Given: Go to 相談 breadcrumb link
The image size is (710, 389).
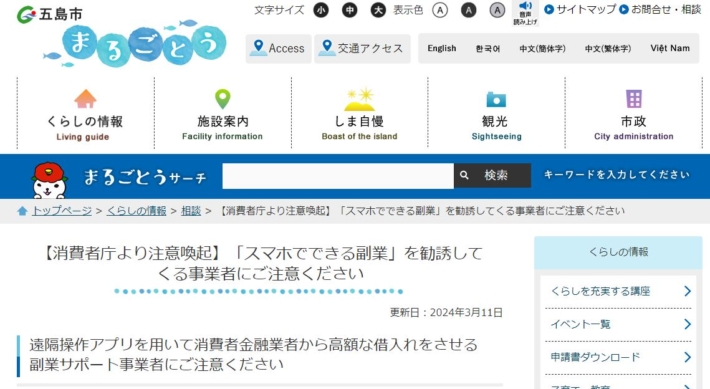Looking at the screenshot, I should pos(191,211).
